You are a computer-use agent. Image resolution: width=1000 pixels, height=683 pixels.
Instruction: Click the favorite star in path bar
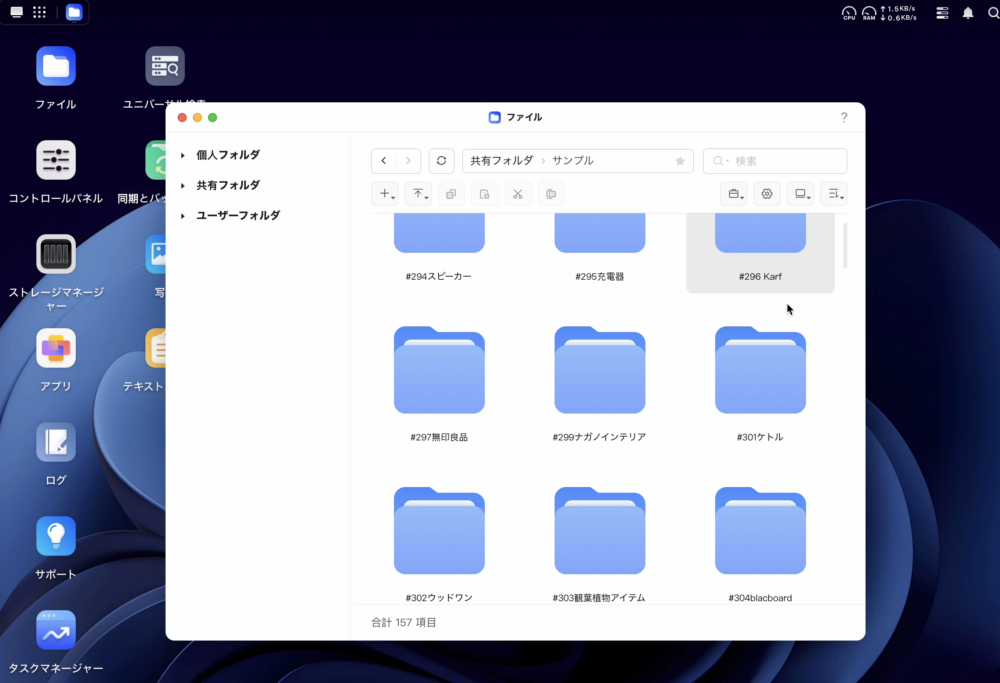[x=680, y=161]
